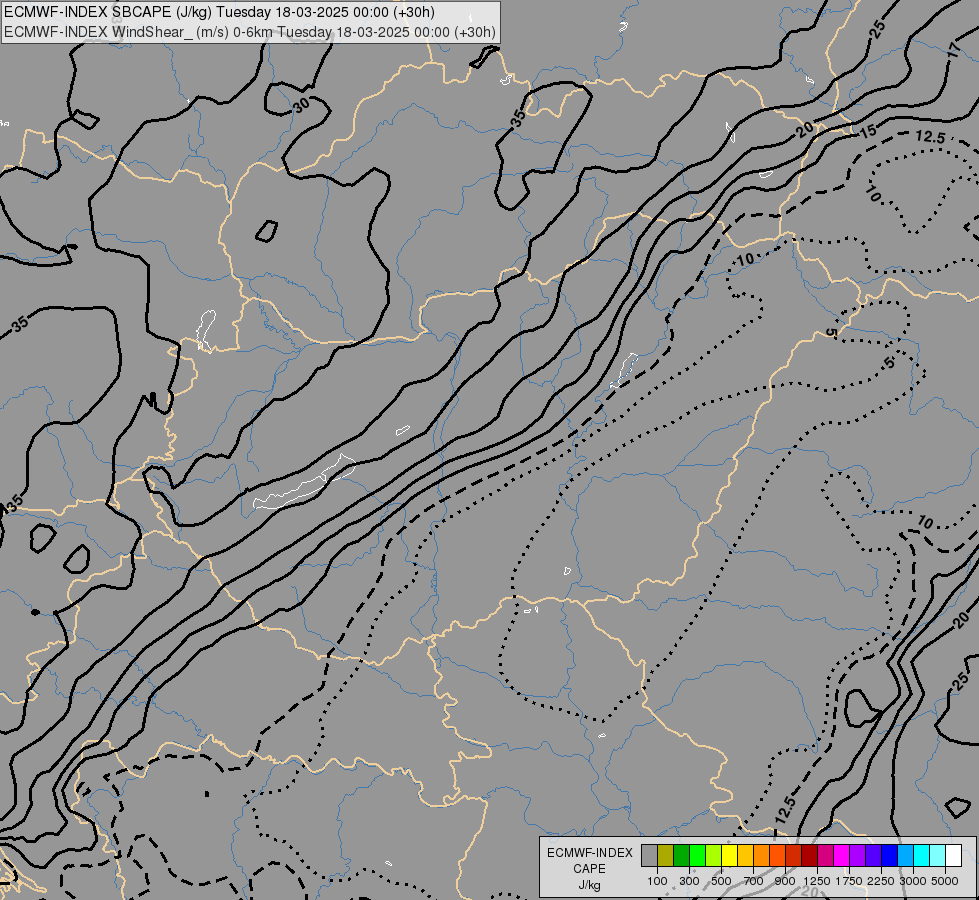Click the bright green legend swatch
Viewport: 979px width, 900px height.
pyautogui.click(x=697, y=856)
